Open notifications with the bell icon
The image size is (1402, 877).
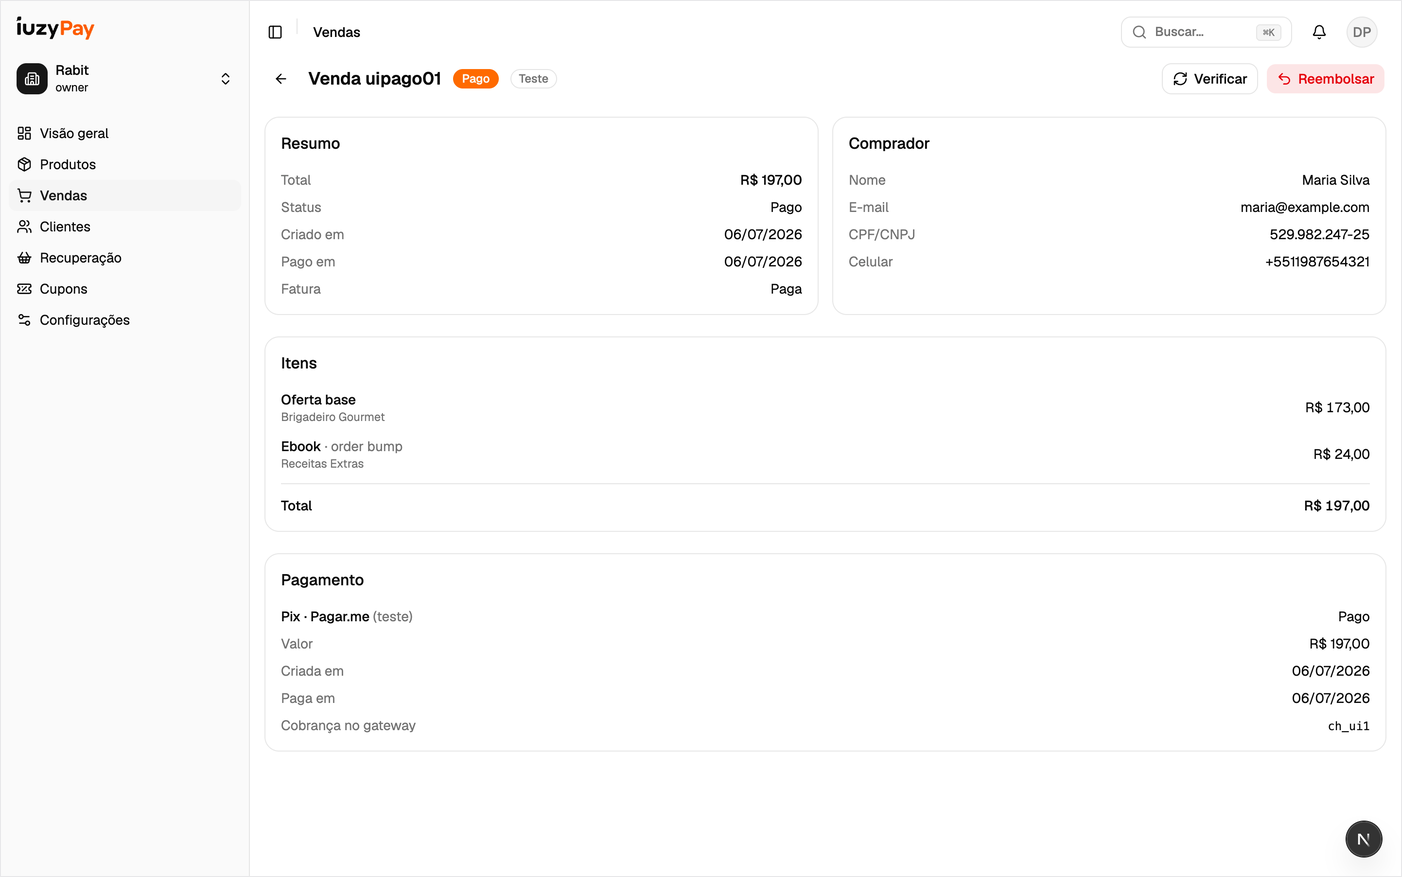(x=1319, y=32)
